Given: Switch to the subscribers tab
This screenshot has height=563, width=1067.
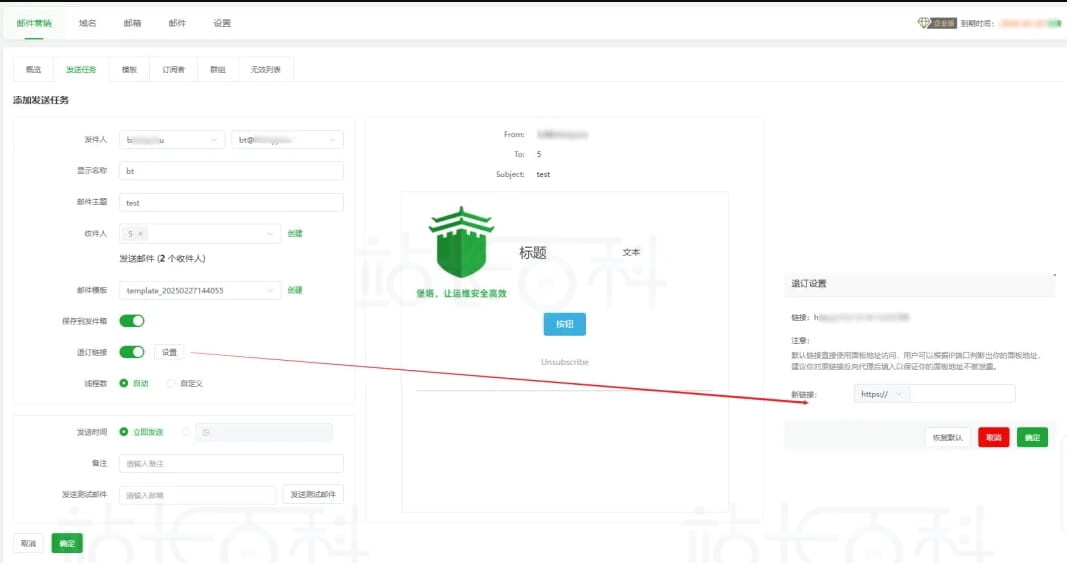Looking at the screenshot, I should pos(173,70).
